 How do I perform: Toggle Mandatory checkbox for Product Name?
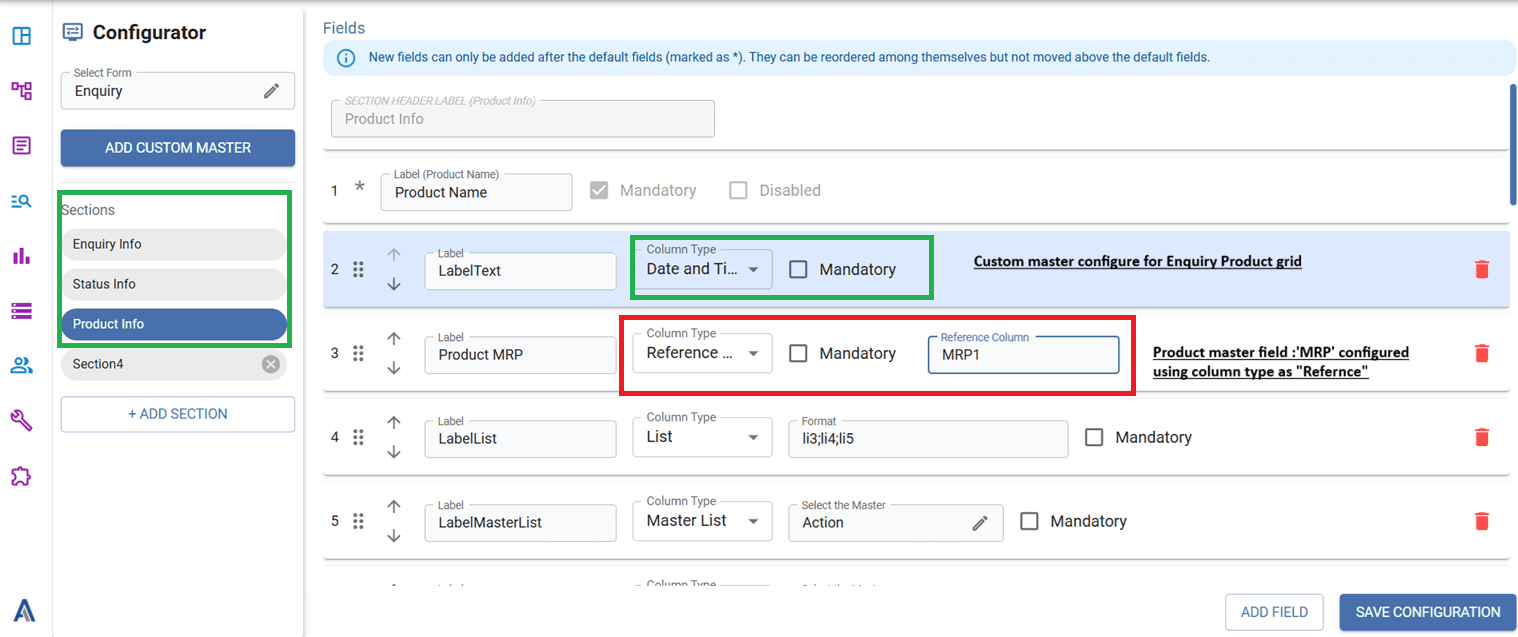click(x=599, y=190)
